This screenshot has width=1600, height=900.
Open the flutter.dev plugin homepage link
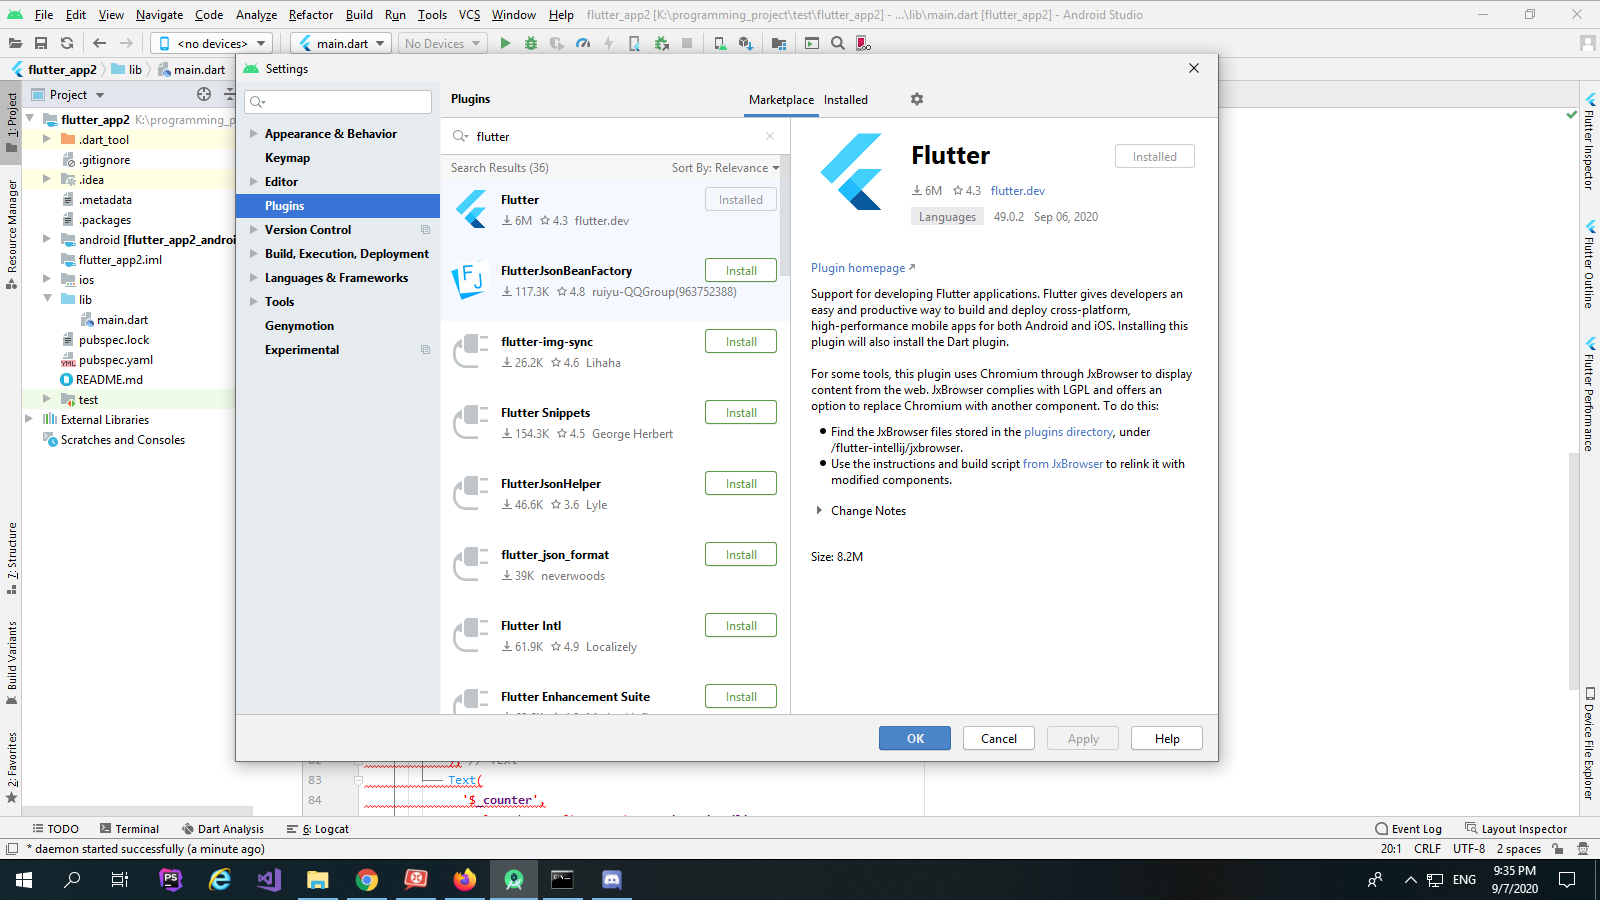coord(1018,190)
